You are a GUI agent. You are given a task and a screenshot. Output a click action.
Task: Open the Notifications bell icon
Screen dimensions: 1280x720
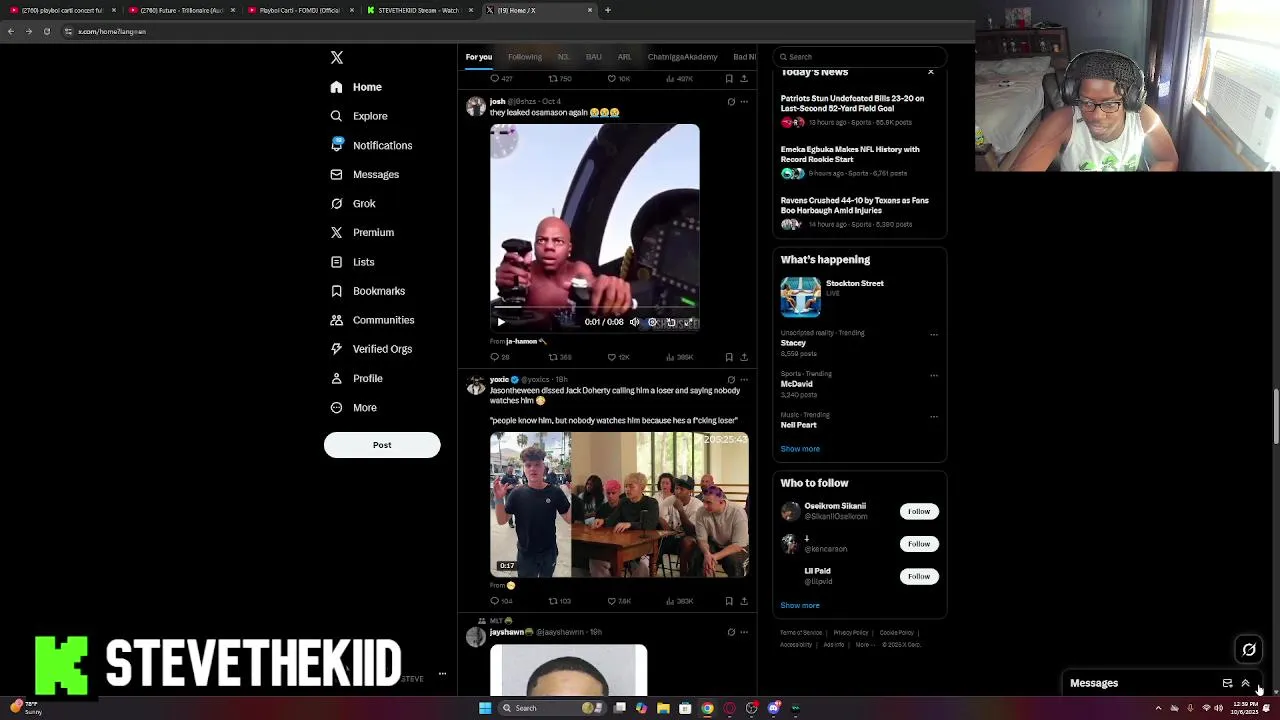click(336, 145)
